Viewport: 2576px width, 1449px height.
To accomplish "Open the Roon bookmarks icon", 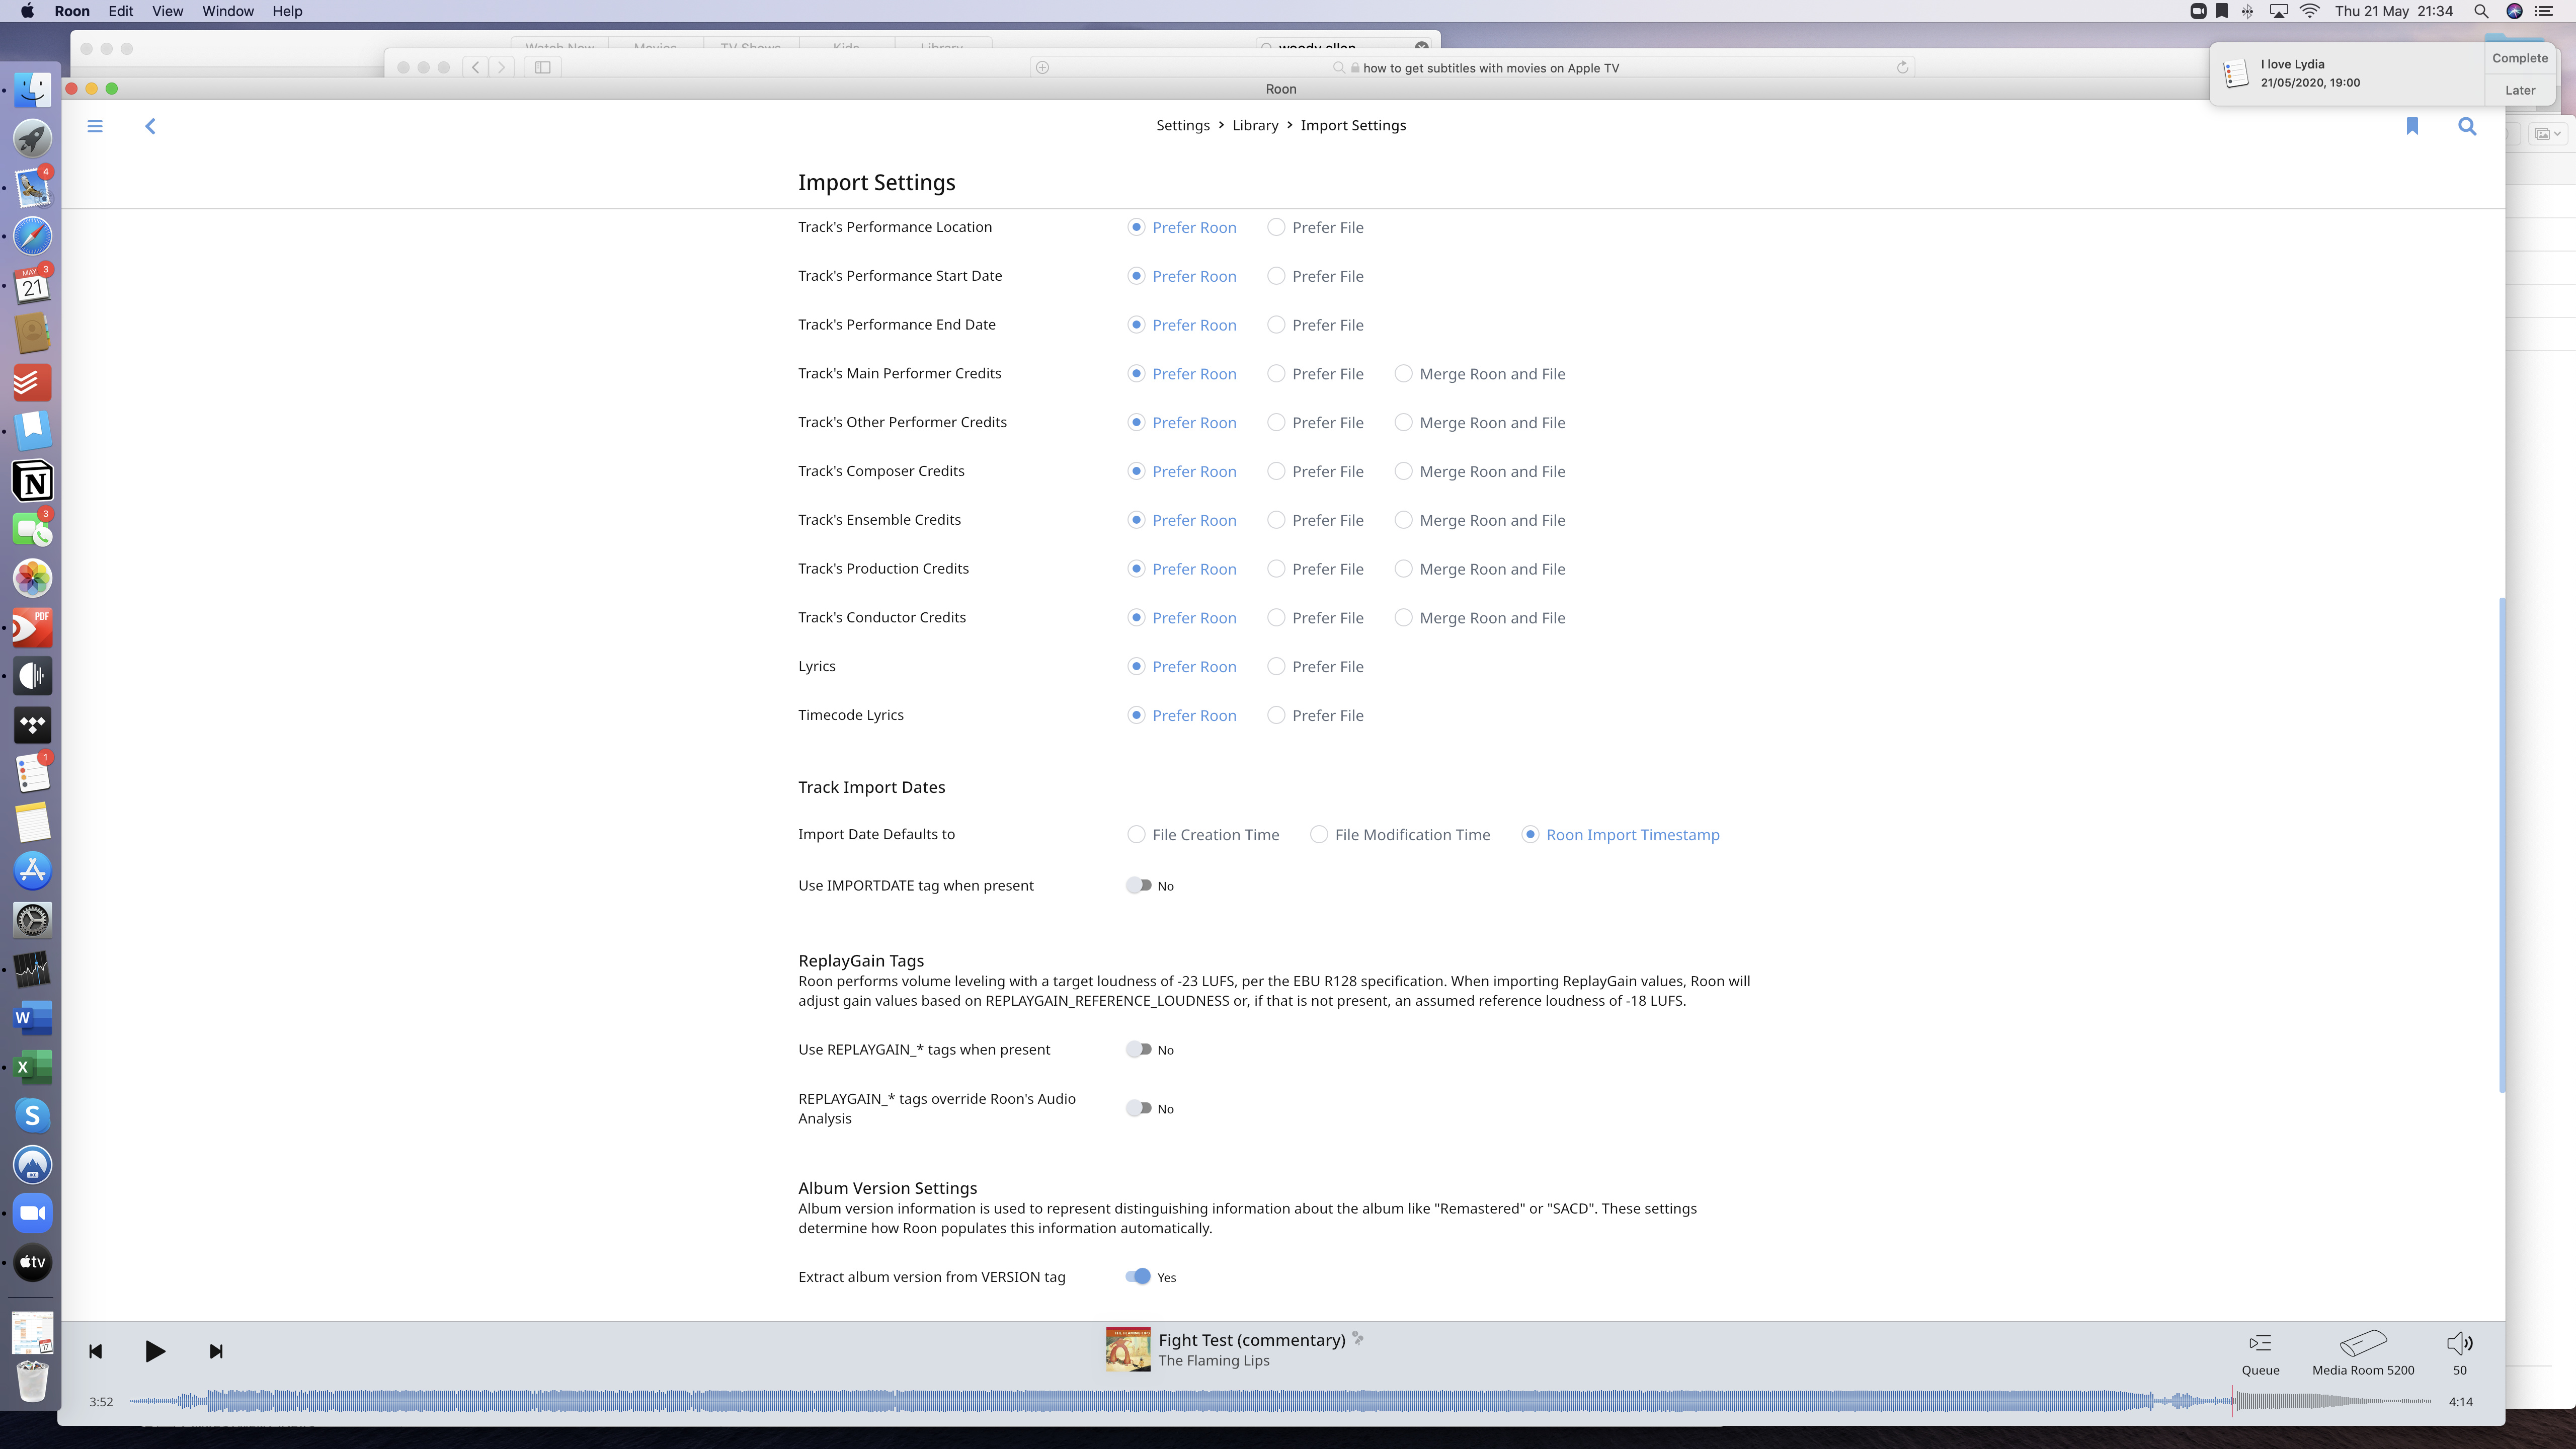I will (x=2412, y=126).
